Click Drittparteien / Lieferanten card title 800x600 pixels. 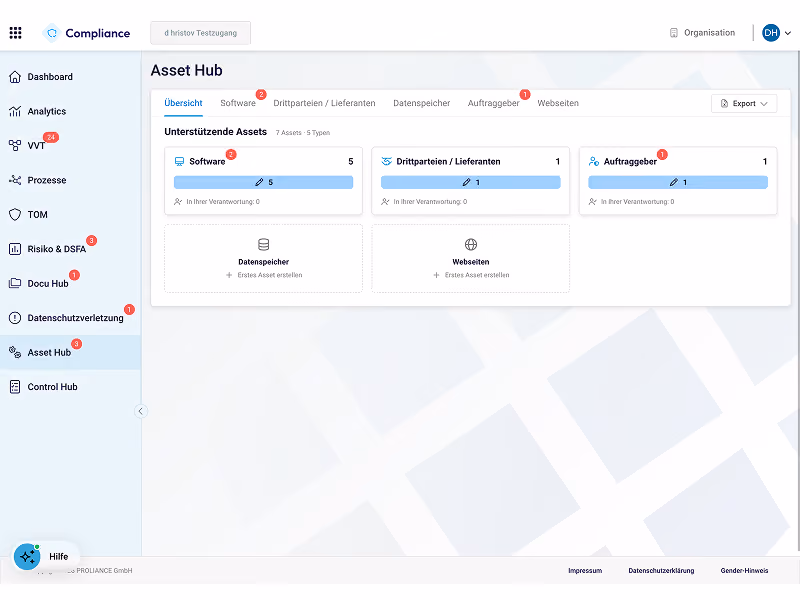[x=448, y=162]
